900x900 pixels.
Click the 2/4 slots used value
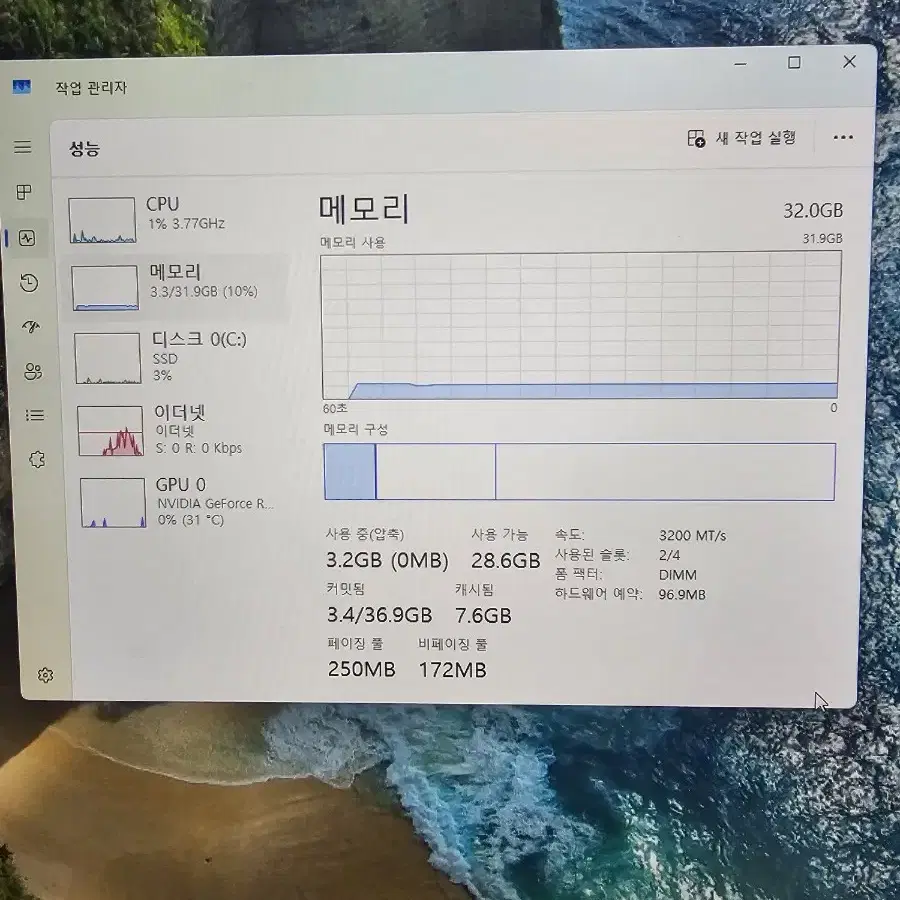coord(669,556)
